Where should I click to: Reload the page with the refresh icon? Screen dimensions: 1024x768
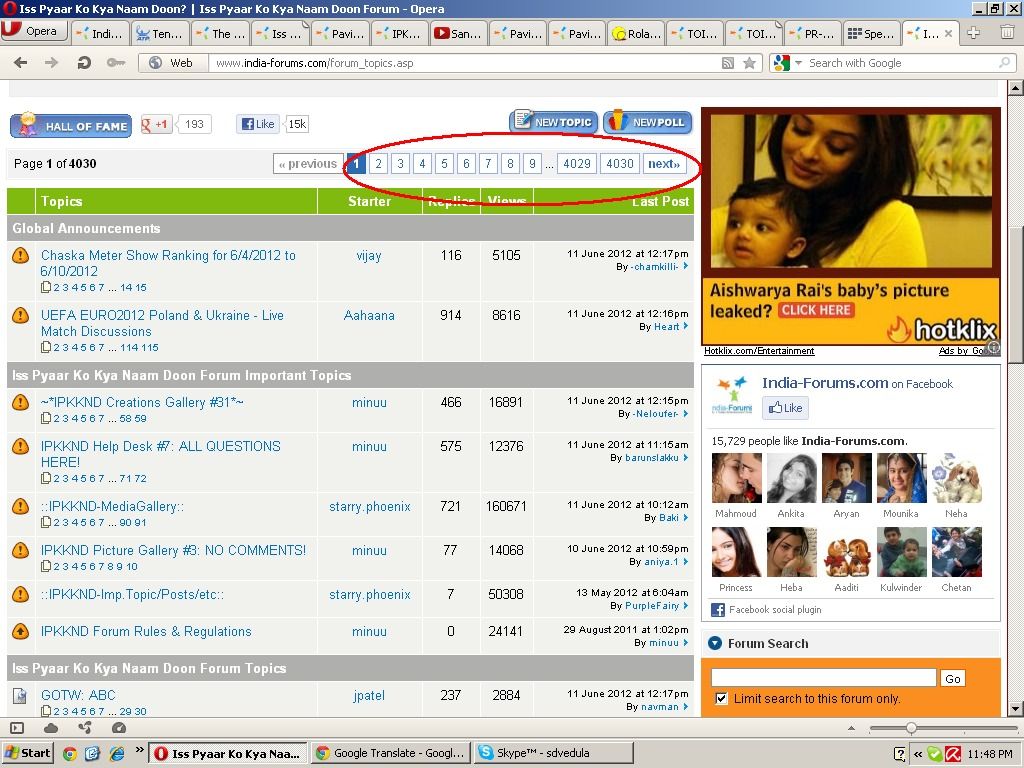(x=84, y=63)
